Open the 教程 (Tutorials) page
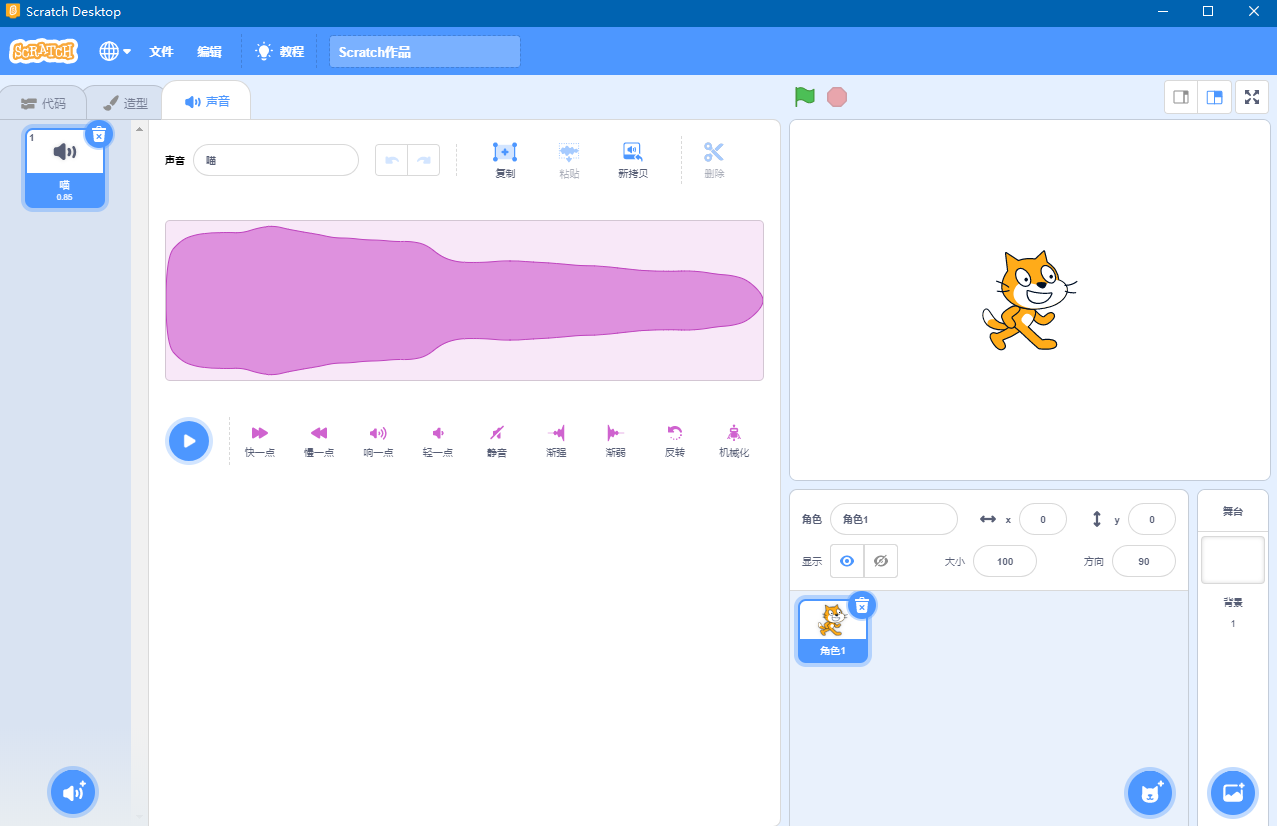 pyautogui.click(x=279, y=51)
